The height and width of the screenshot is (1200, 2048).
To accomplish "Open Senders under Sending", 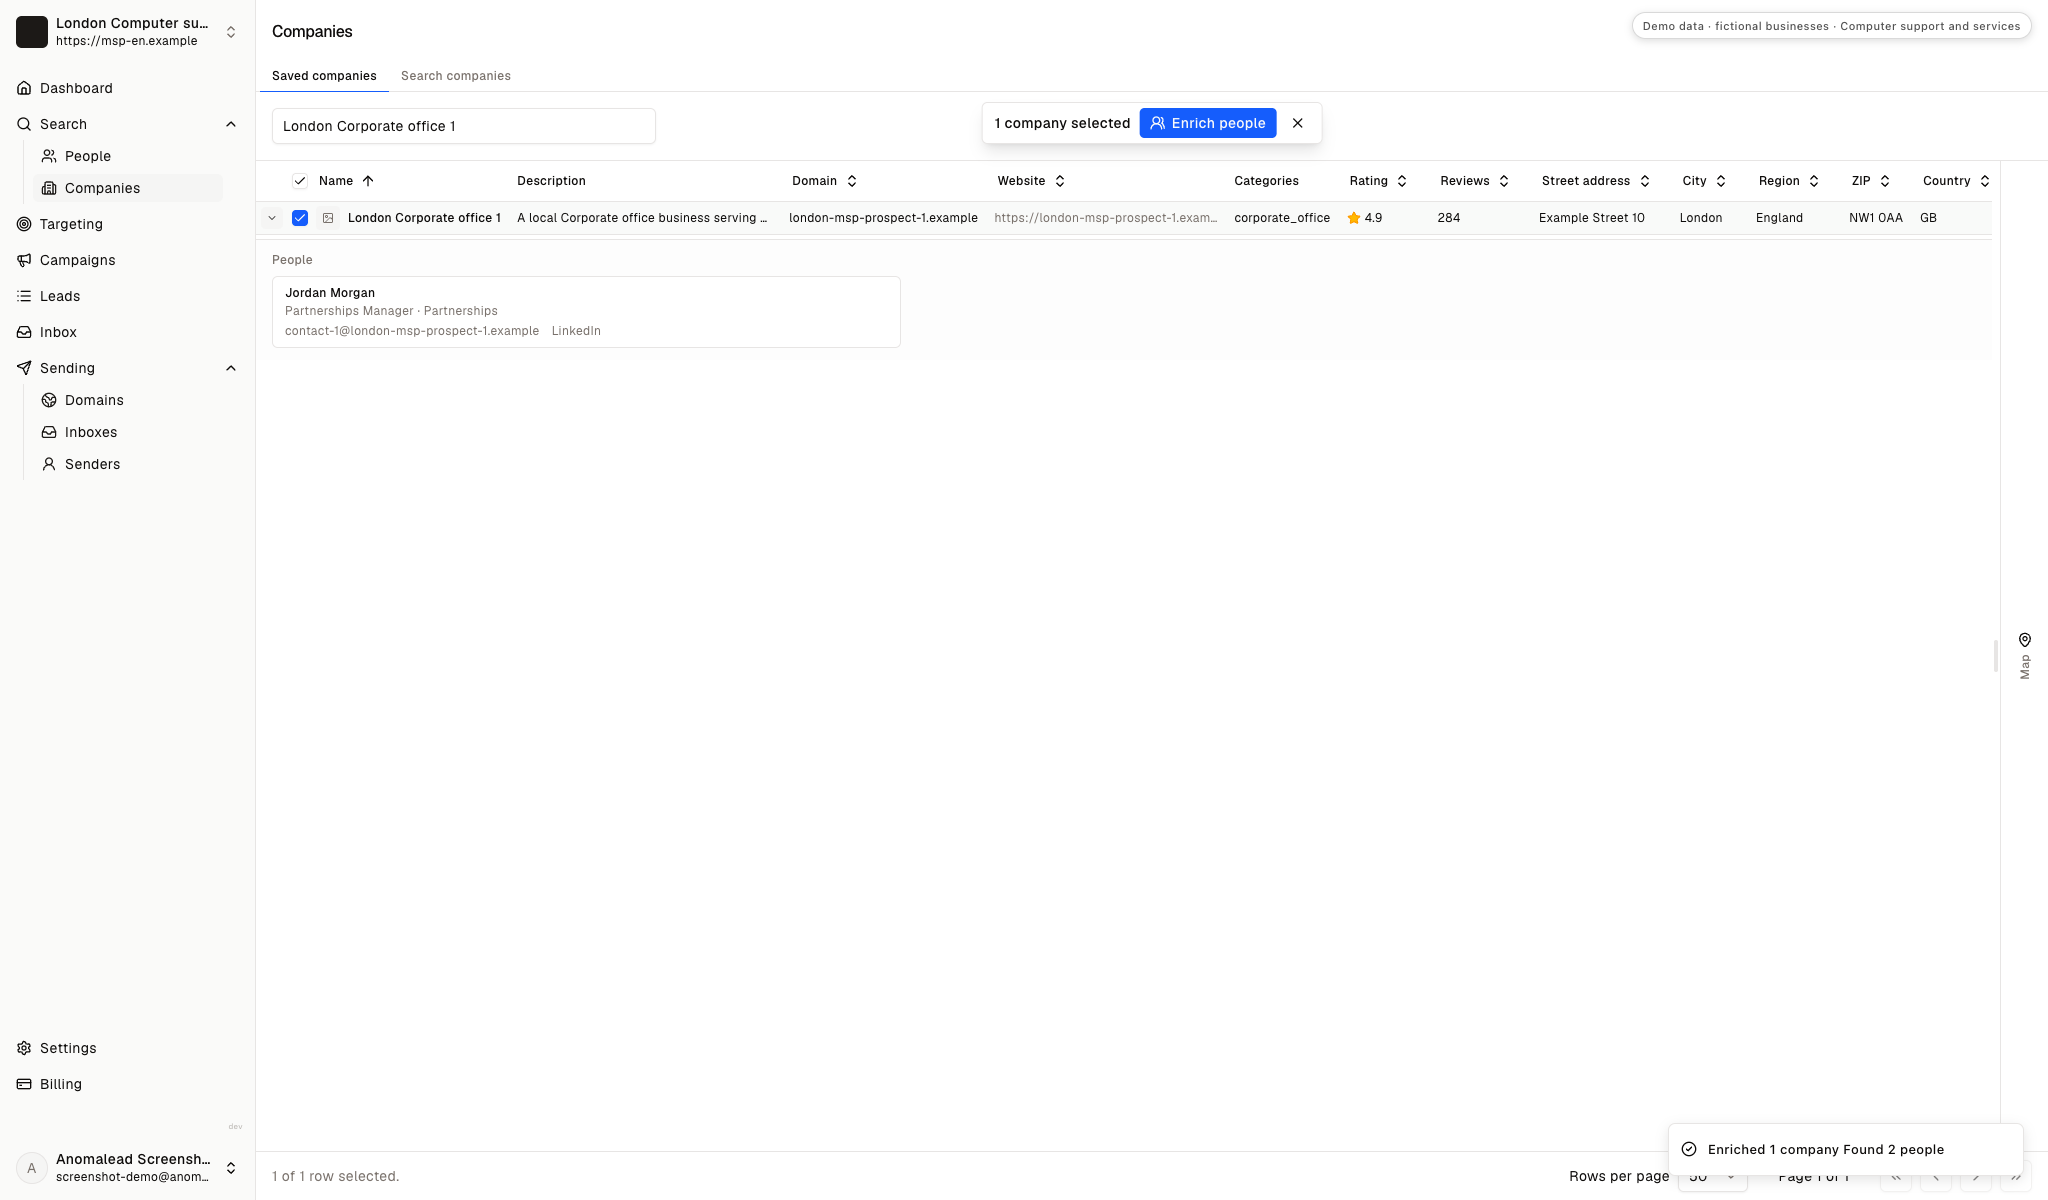I will (92, 464).
